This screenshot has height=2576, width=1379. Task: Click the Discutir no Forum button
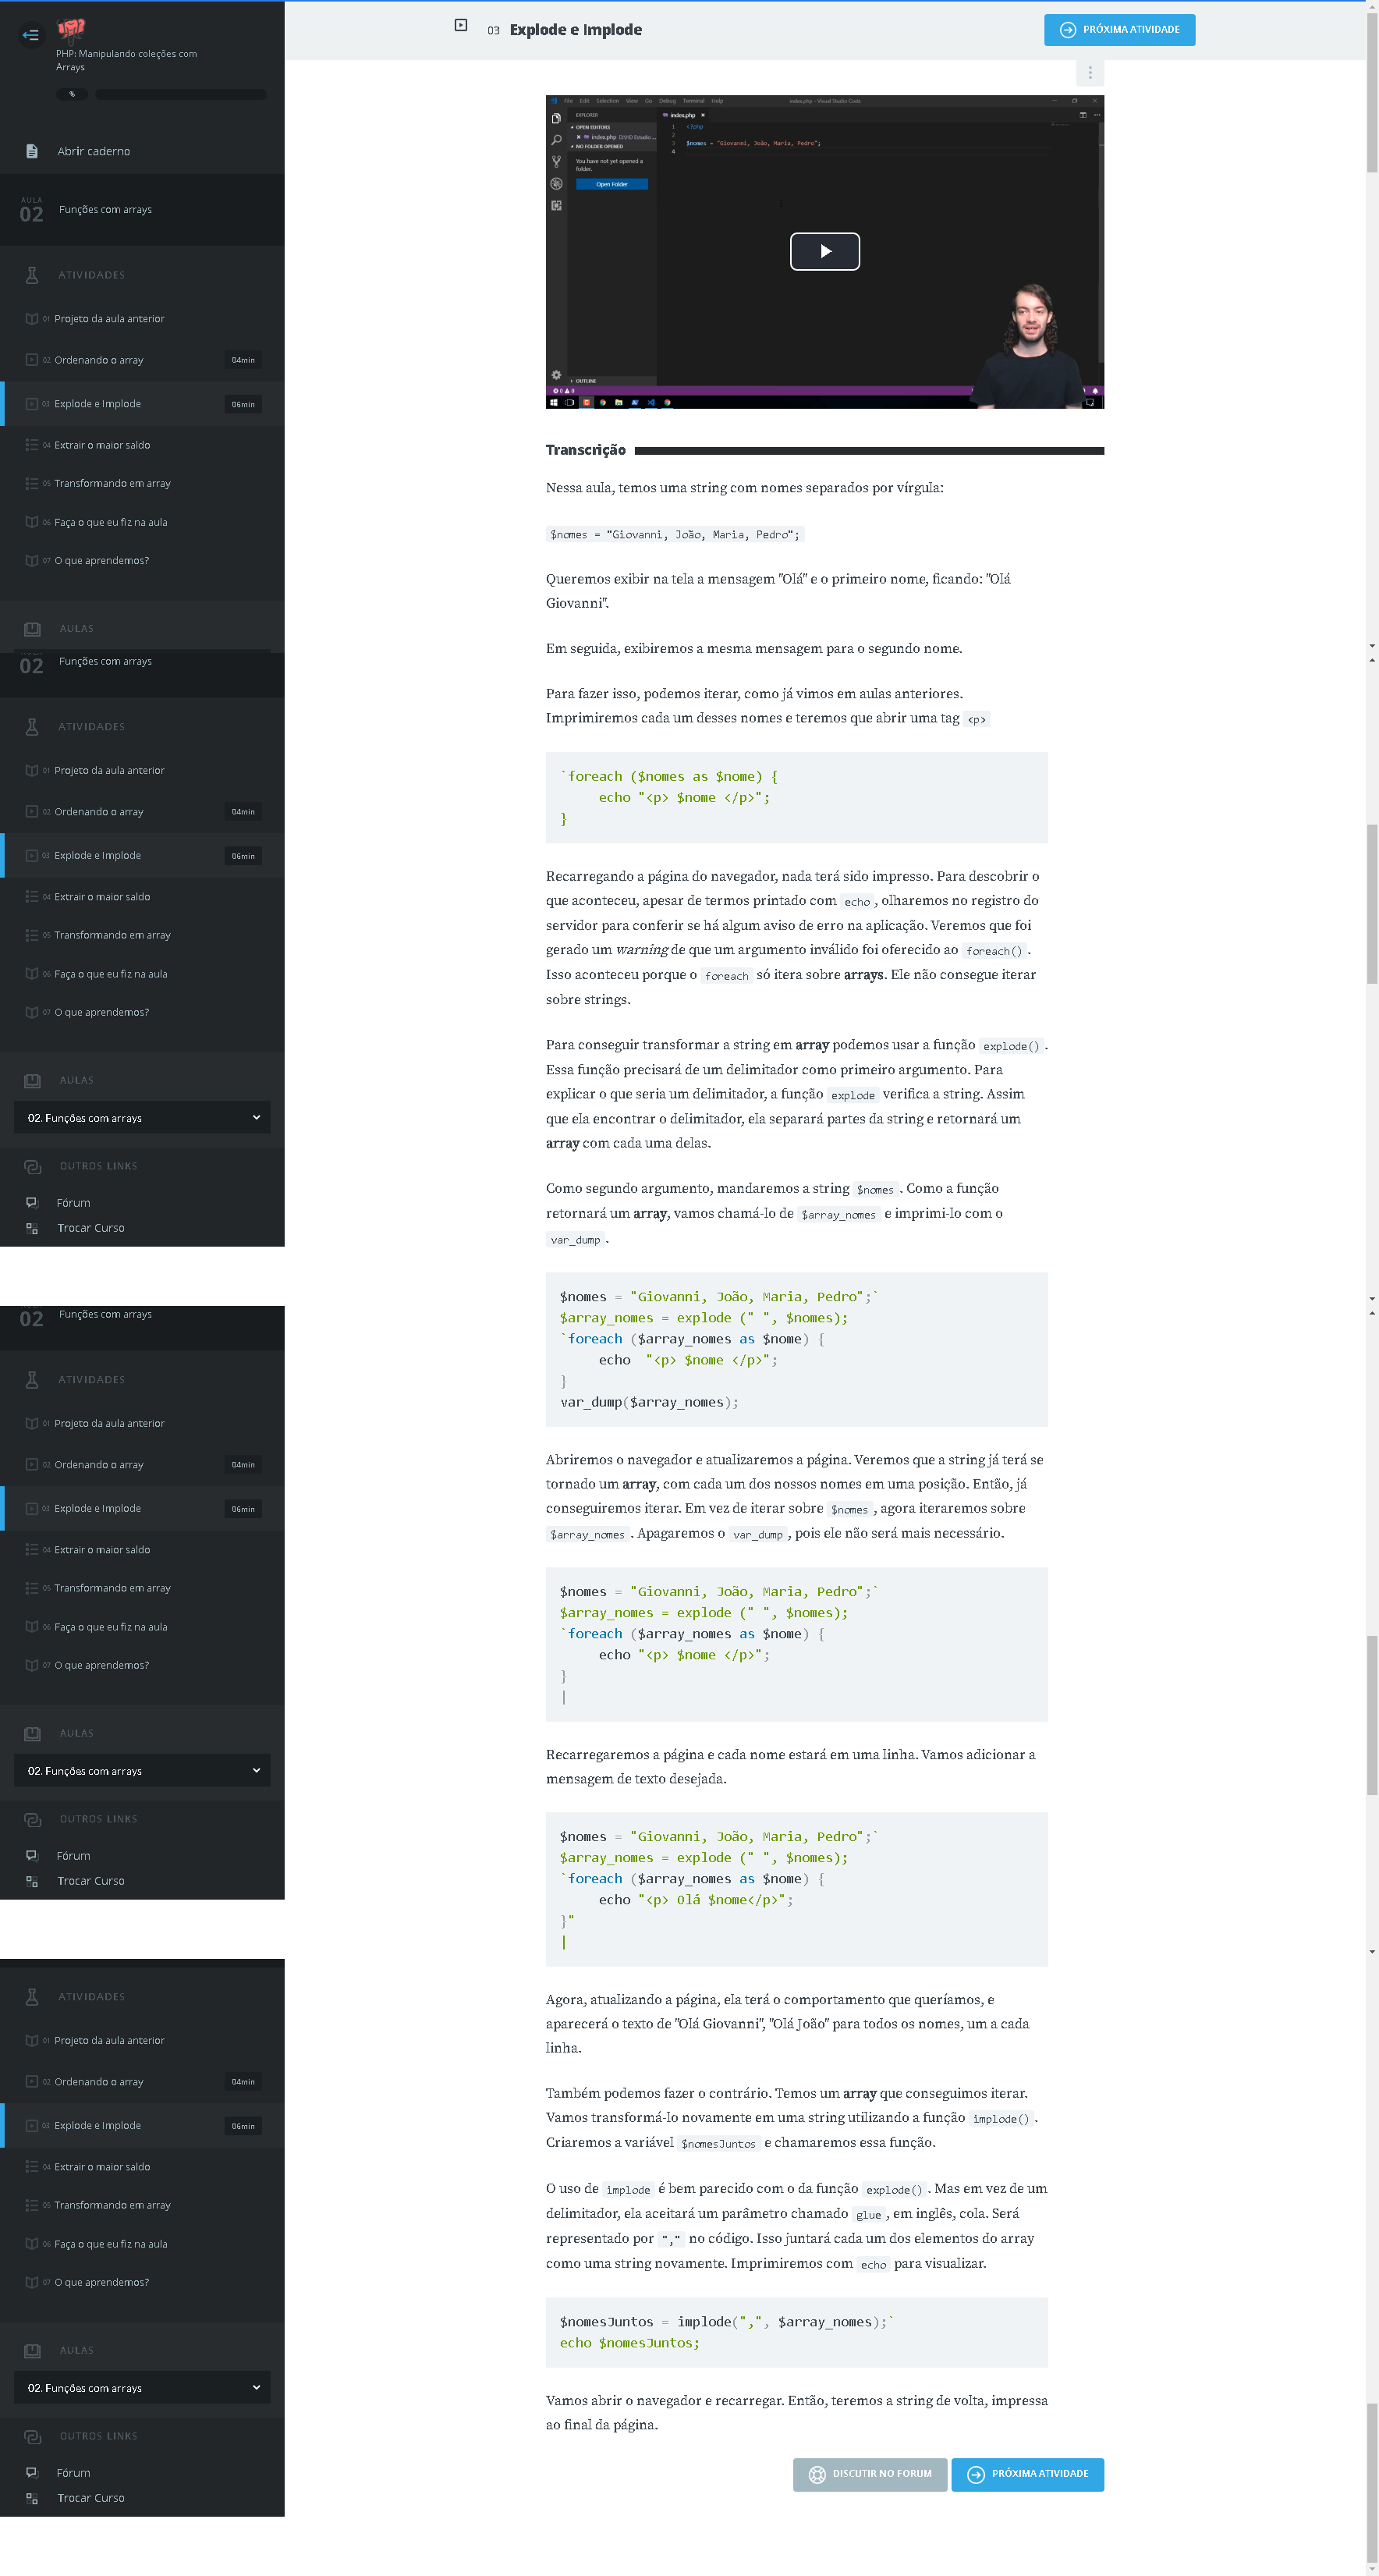[x=869, y=2474]
